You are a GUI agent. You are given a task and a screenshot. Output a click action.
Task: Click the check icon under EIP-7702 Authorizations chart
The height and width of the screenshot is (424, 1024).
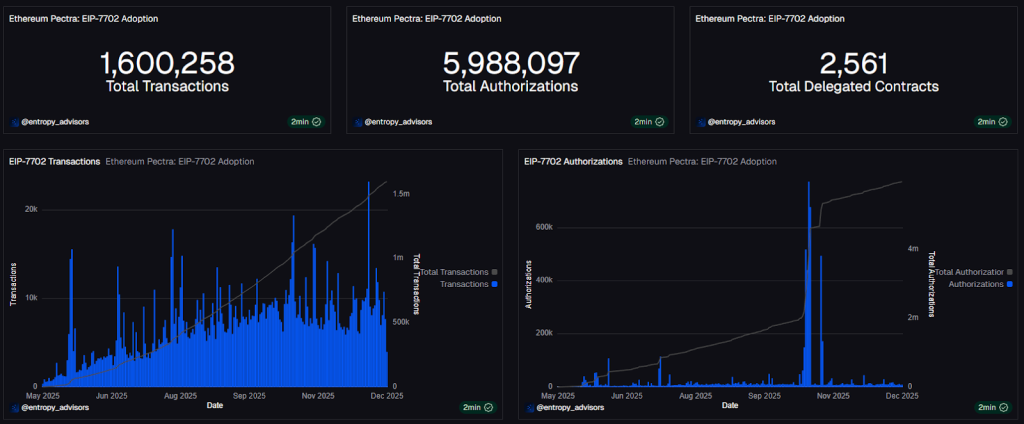tap(1003, 407)
